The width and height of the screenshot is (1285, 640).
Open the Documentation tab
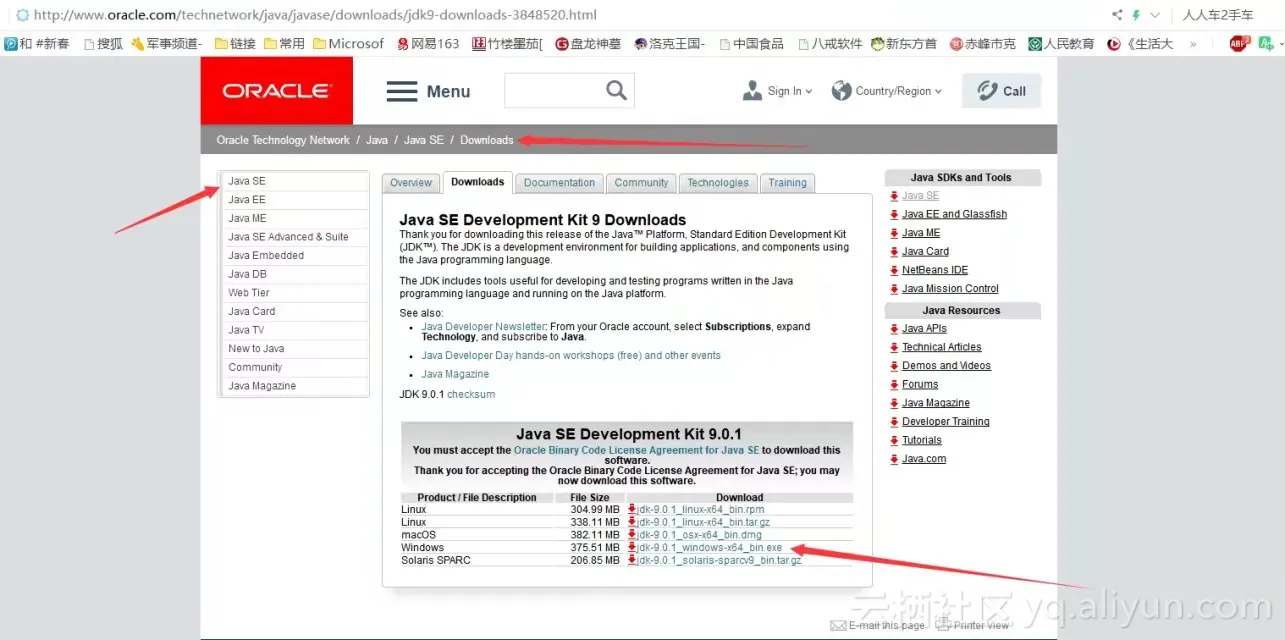(559, 183)
